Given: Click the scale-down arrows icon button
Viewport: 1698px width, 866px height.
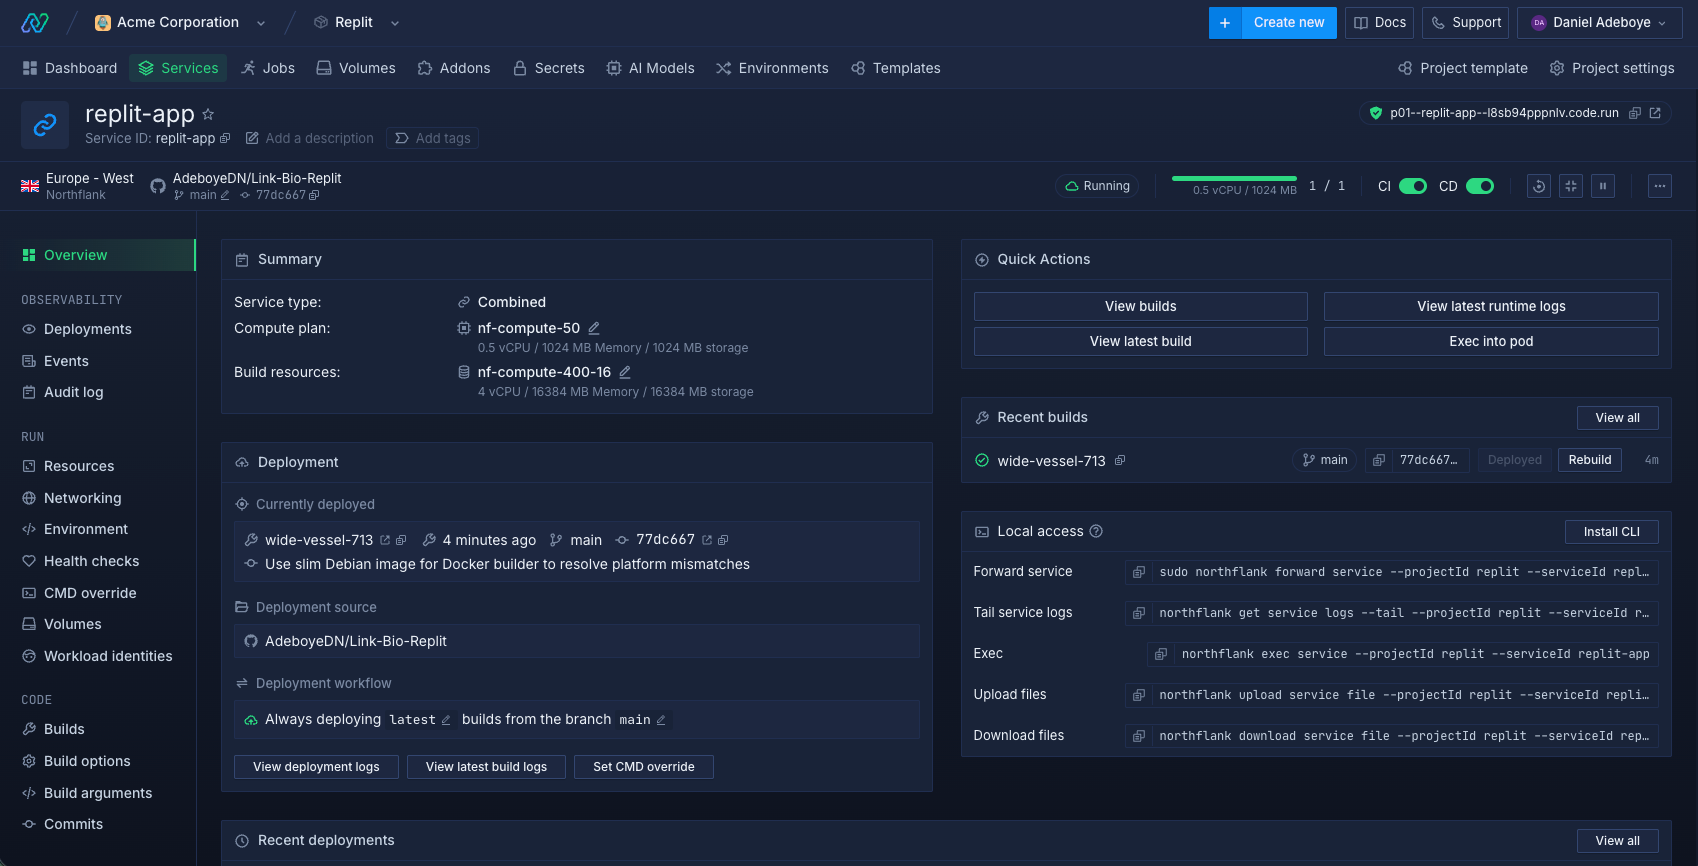Looking at the screenshot, I should point(1571,186).
